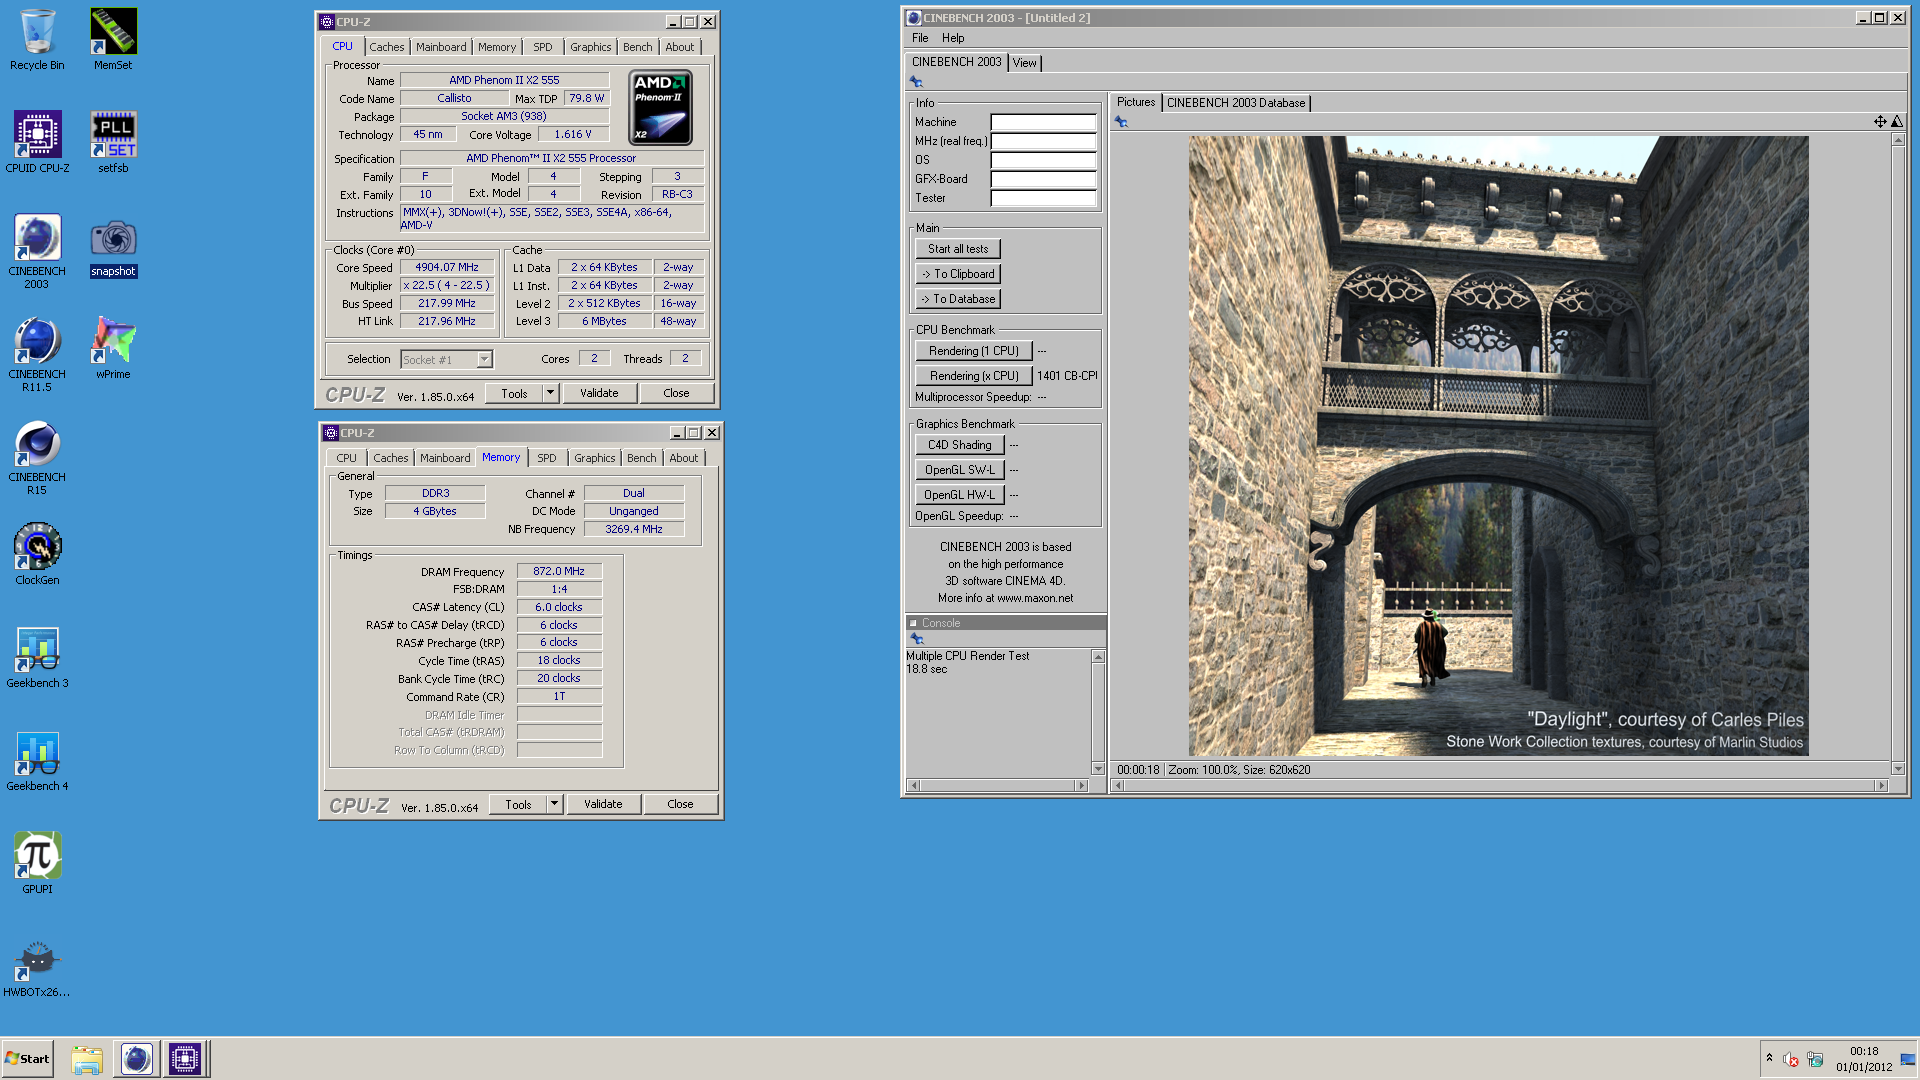Viewport: 1920px width, 1080px height.
Task: Launch CINEBENCH R15 desktop shortcut
Action: tap(37, 458)
